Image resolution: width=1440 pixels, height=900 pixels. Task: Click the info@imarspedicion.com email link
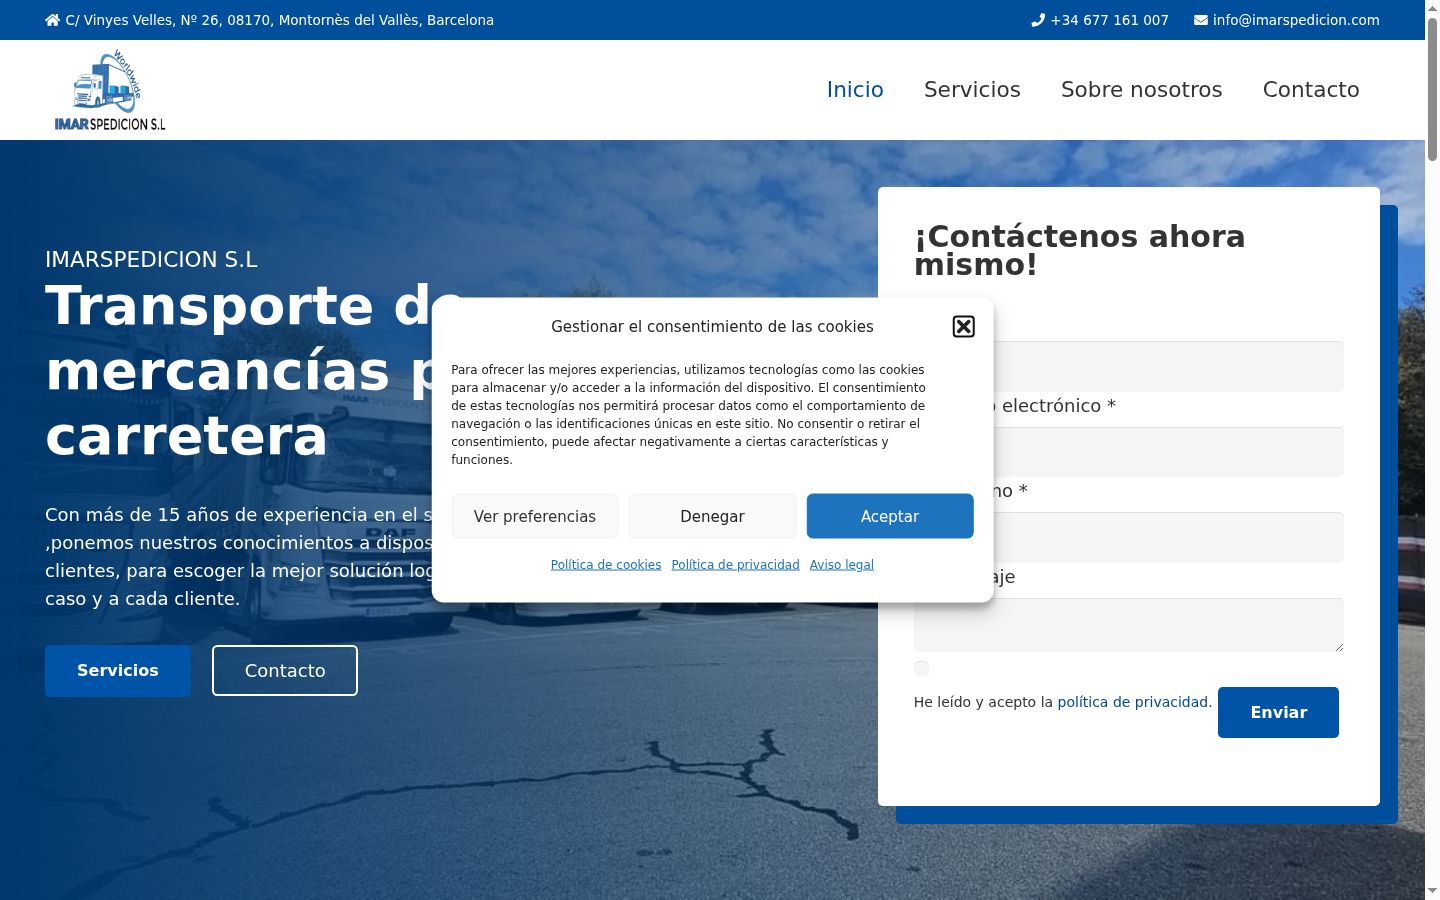[1296, 20]
